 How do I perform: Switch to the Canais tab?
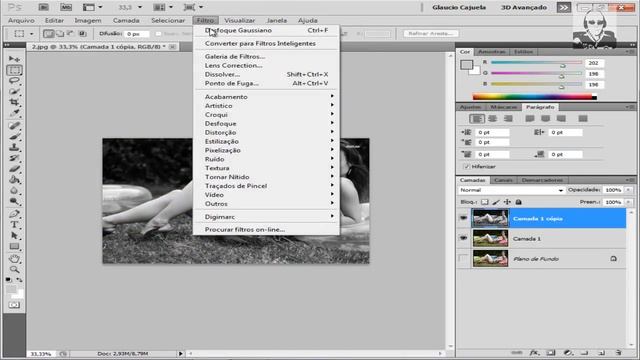click(x=503, y=180)
